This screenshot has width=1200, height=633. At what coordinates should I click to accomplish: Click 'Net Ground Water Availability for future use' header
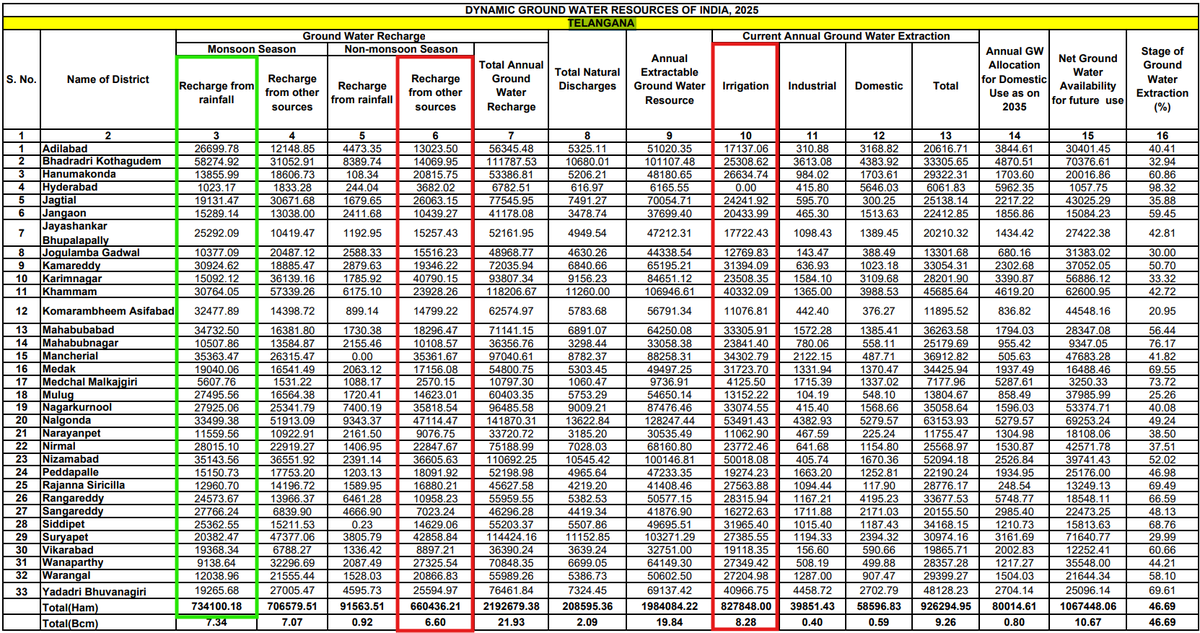click(x=1088, y=80)
